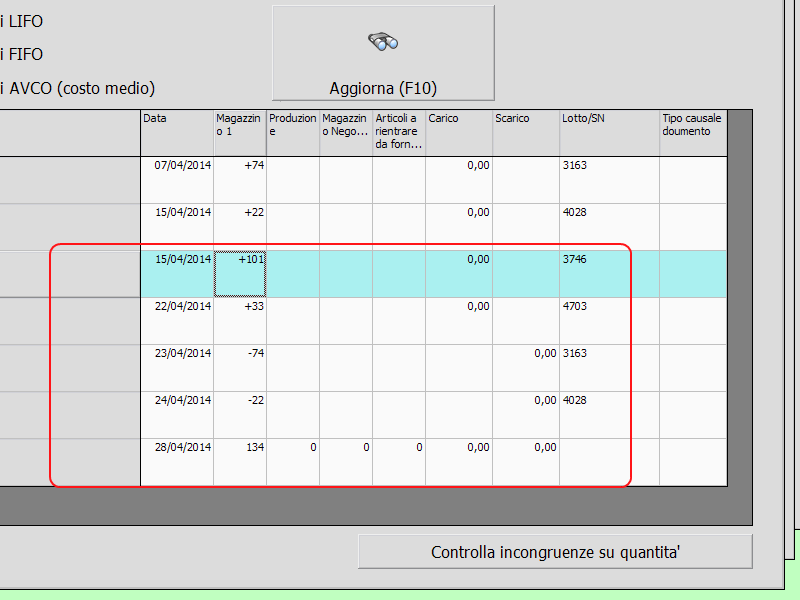The image size is (800, 600).
Task: Select the LIFO option label
Action: click(x=21, y=21)
